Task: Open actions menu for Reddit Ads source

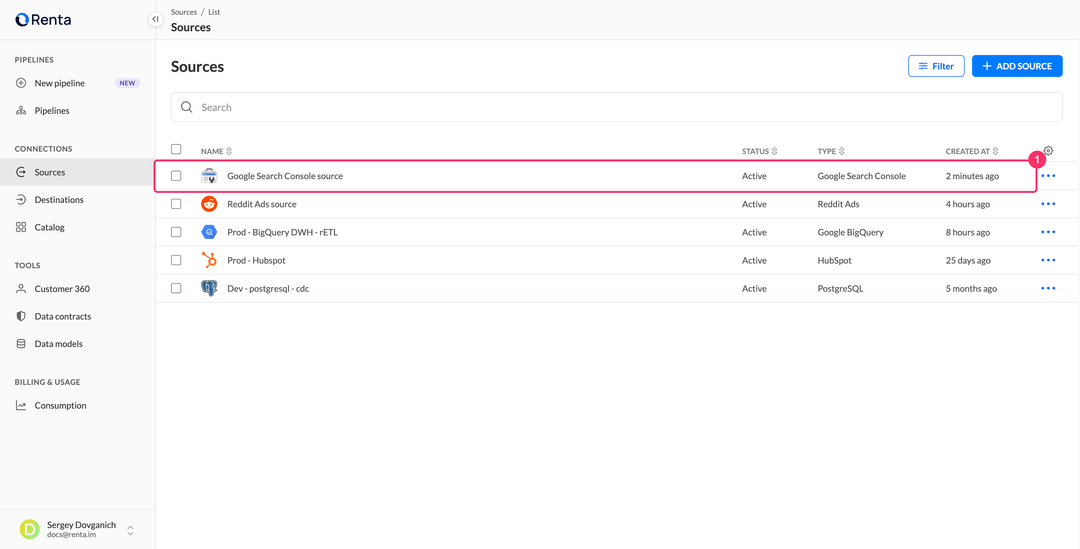Action: (1048, 205)
